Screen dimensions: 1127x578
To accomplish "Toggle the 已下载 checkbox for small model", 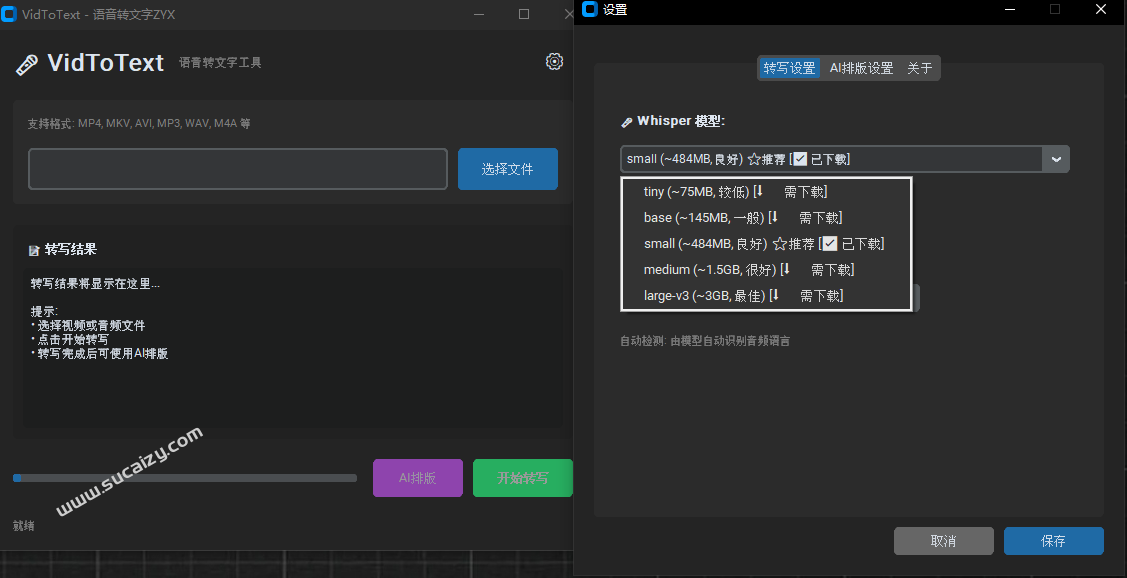I will (x=829, y=243).
